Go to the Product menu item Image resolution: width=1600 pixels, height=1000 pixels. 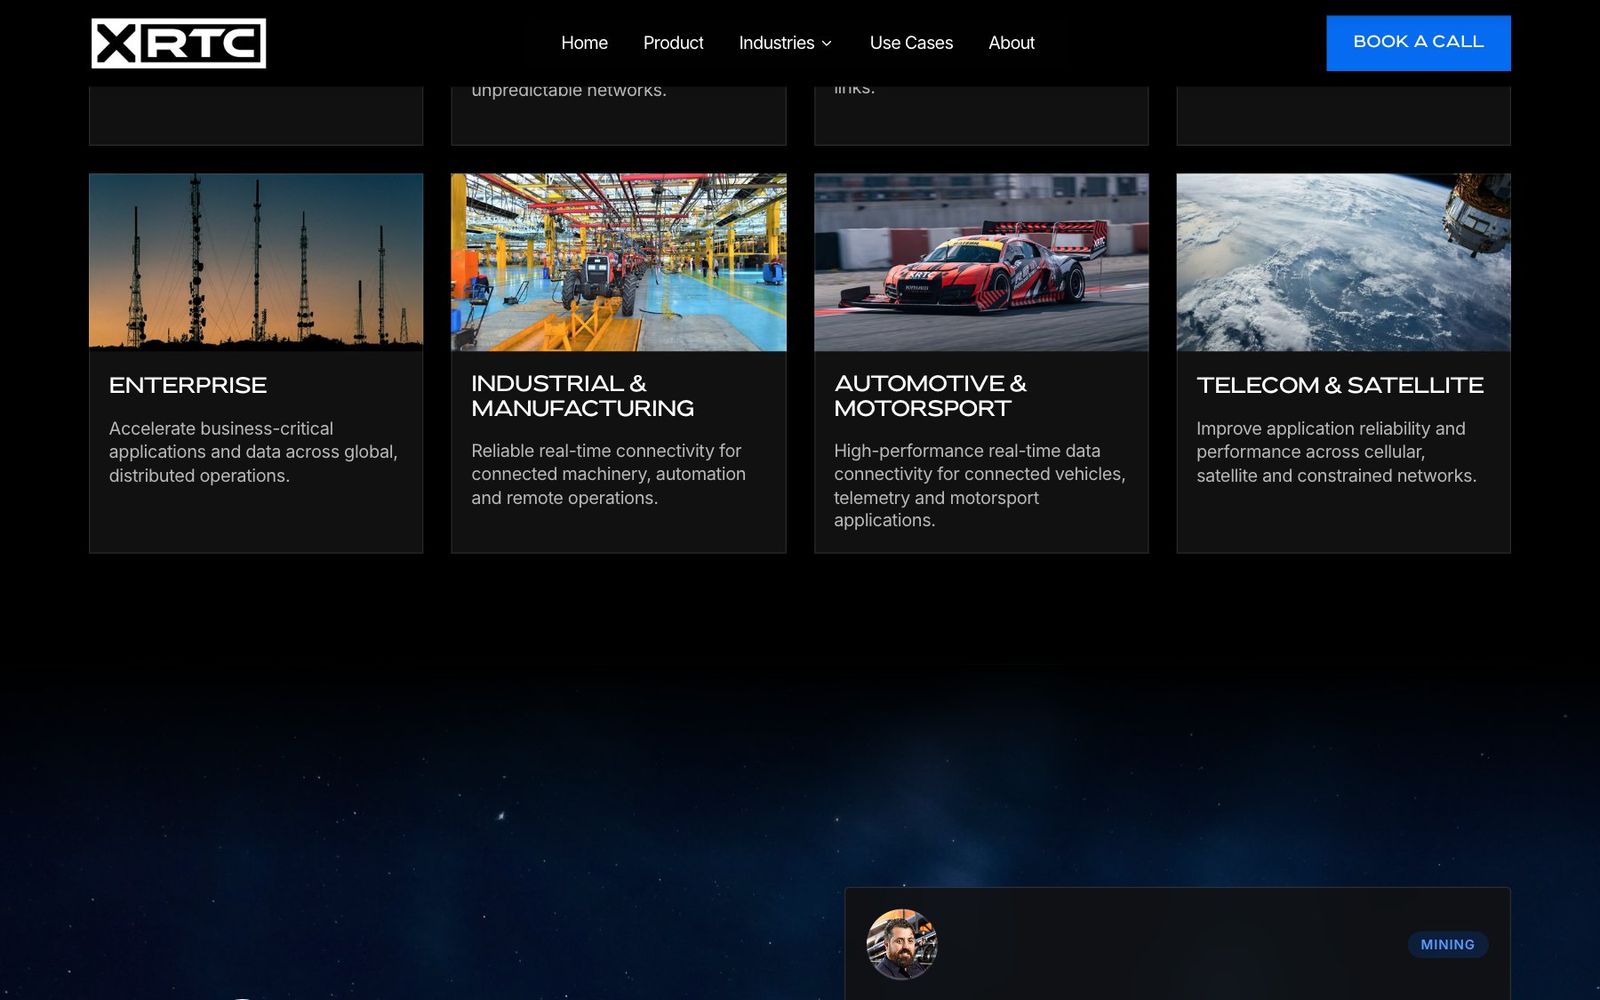(673, 43)
